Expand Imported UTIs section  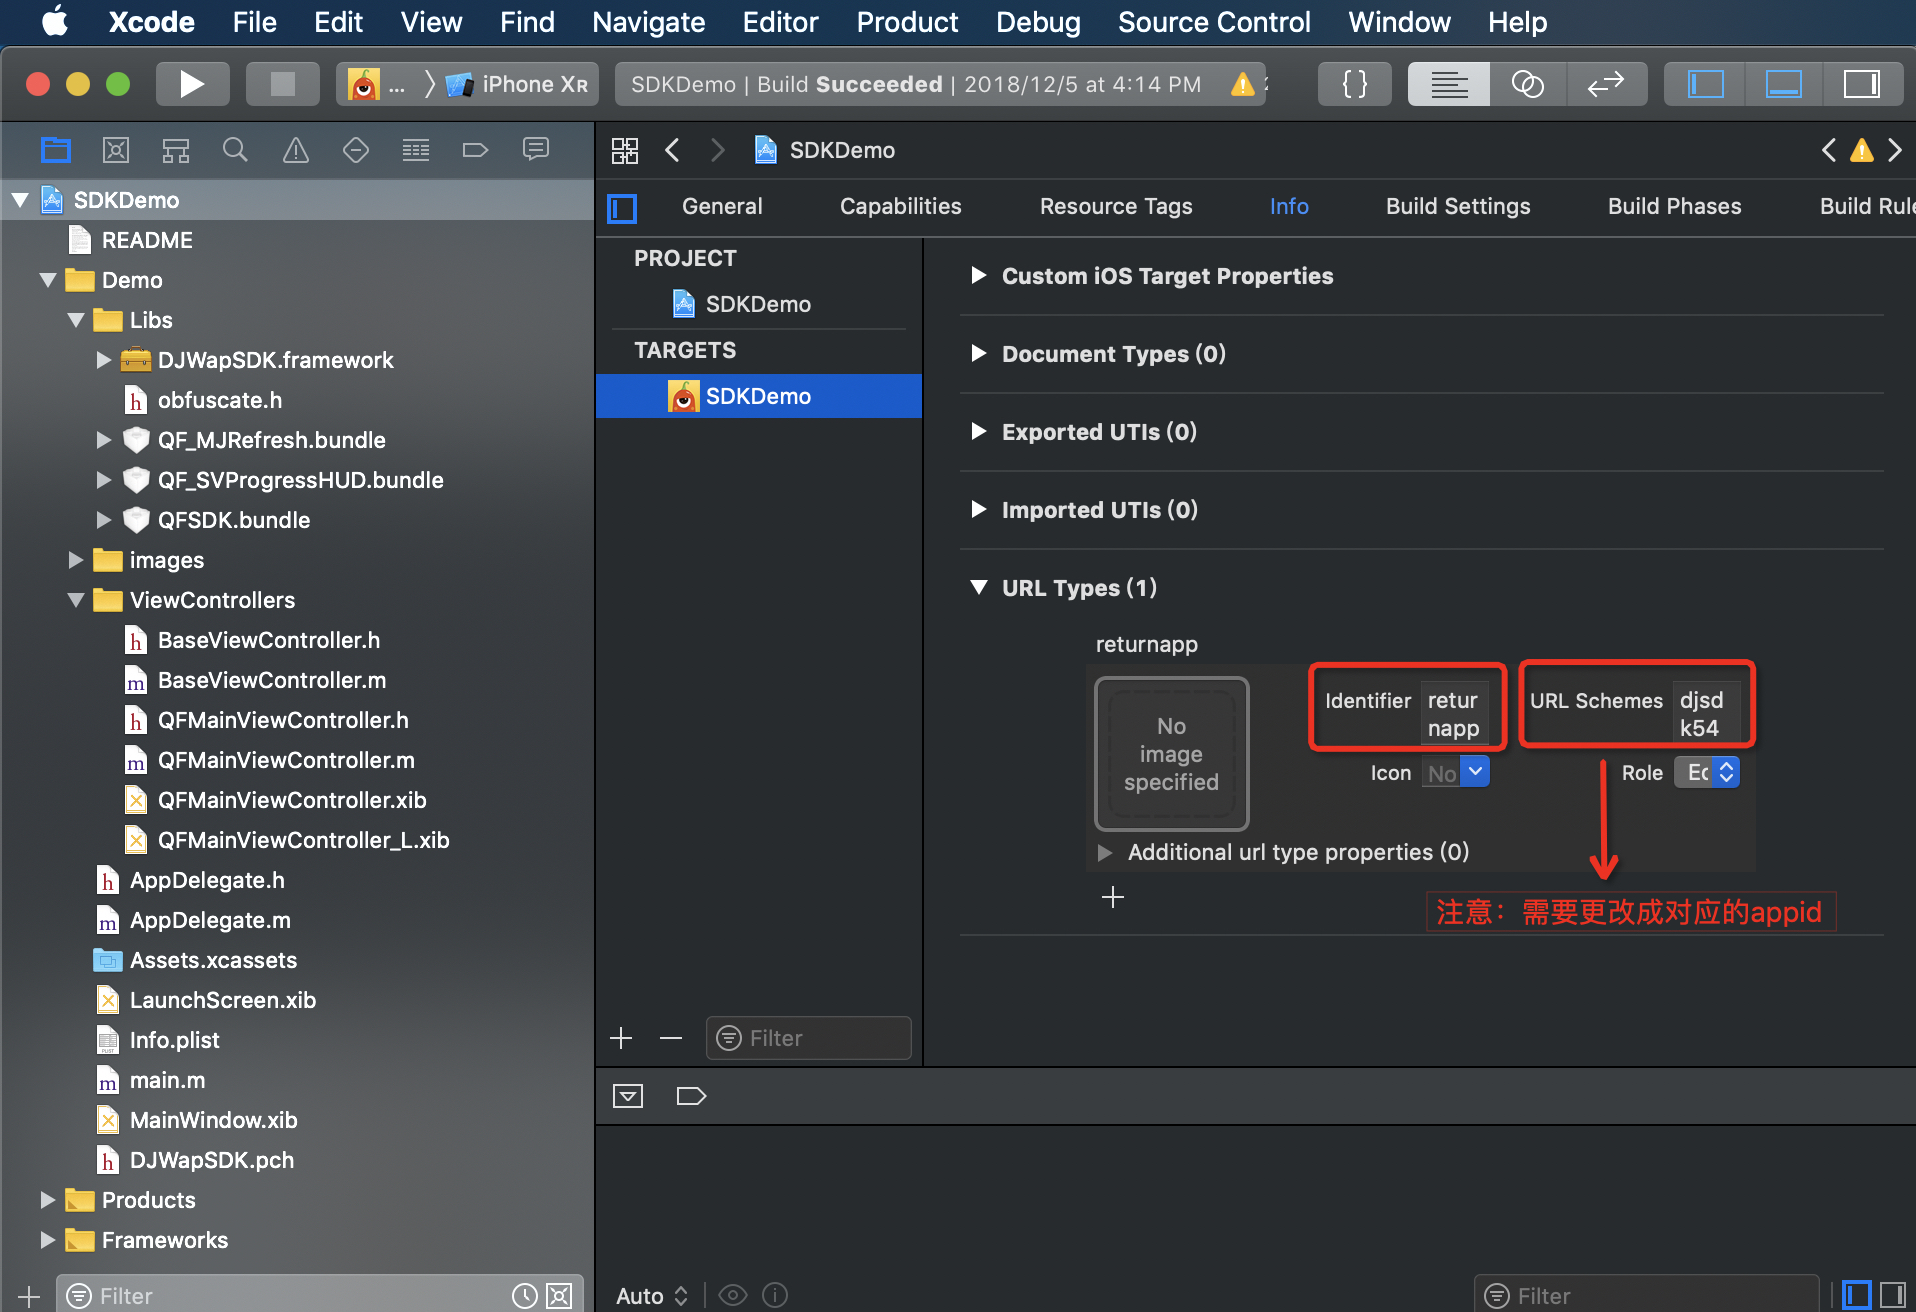point(979,509)
